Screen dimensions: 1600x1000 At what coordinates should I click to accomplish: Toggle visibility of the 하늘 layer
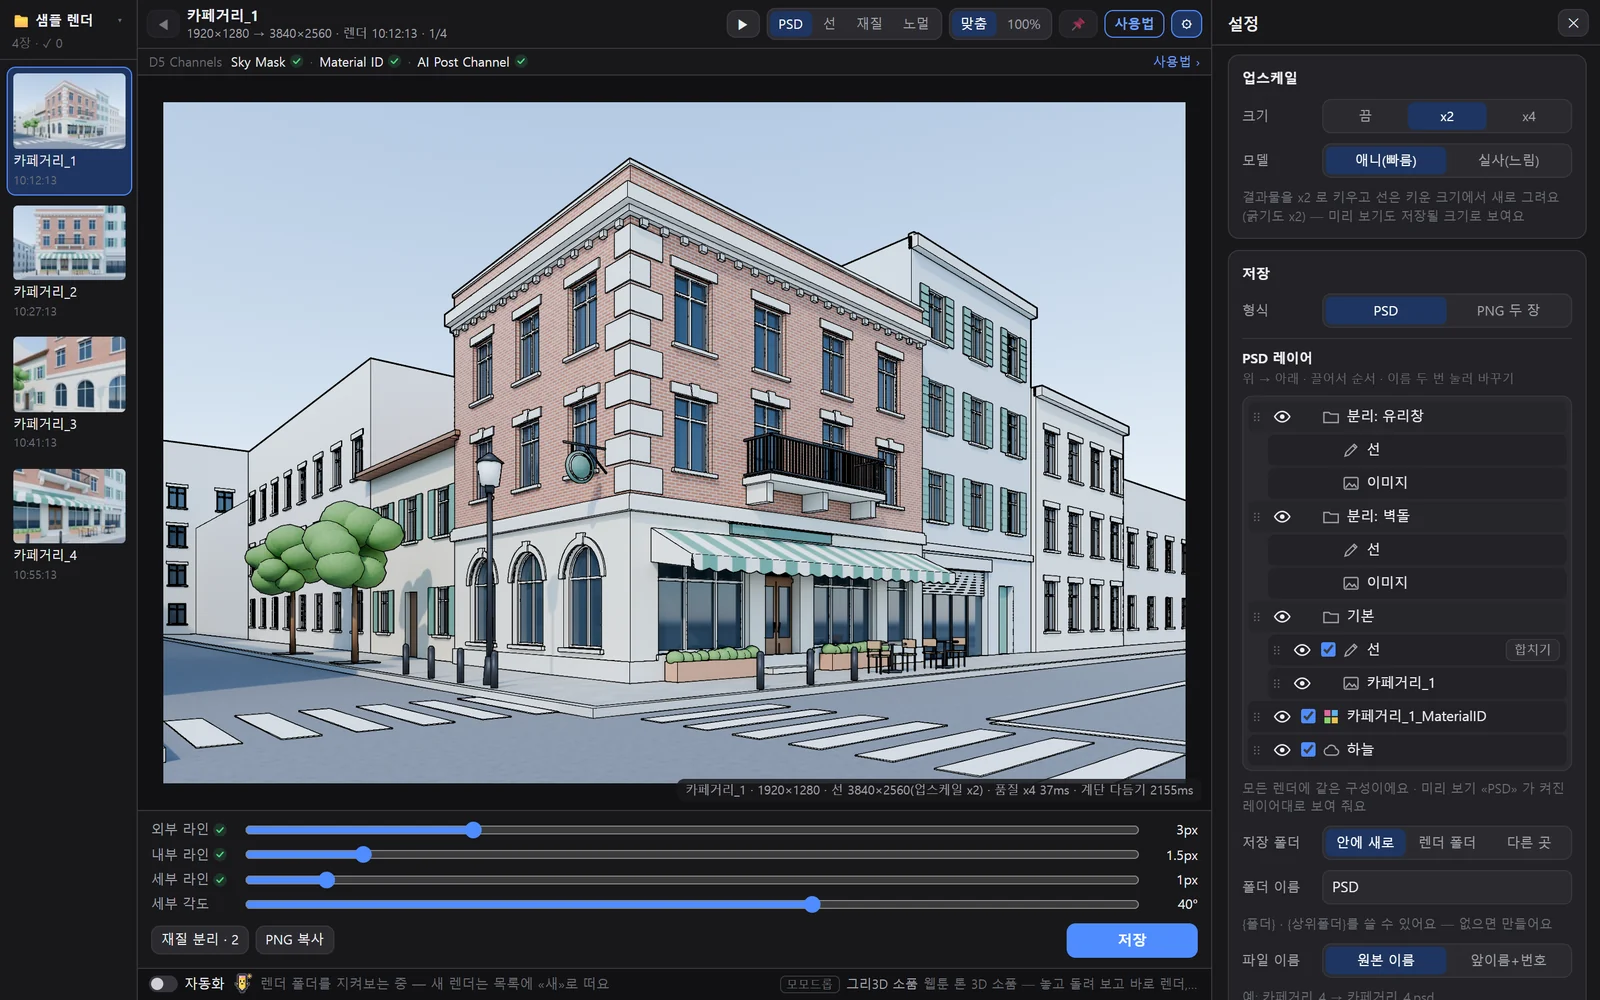click(x=1282, y=750)
